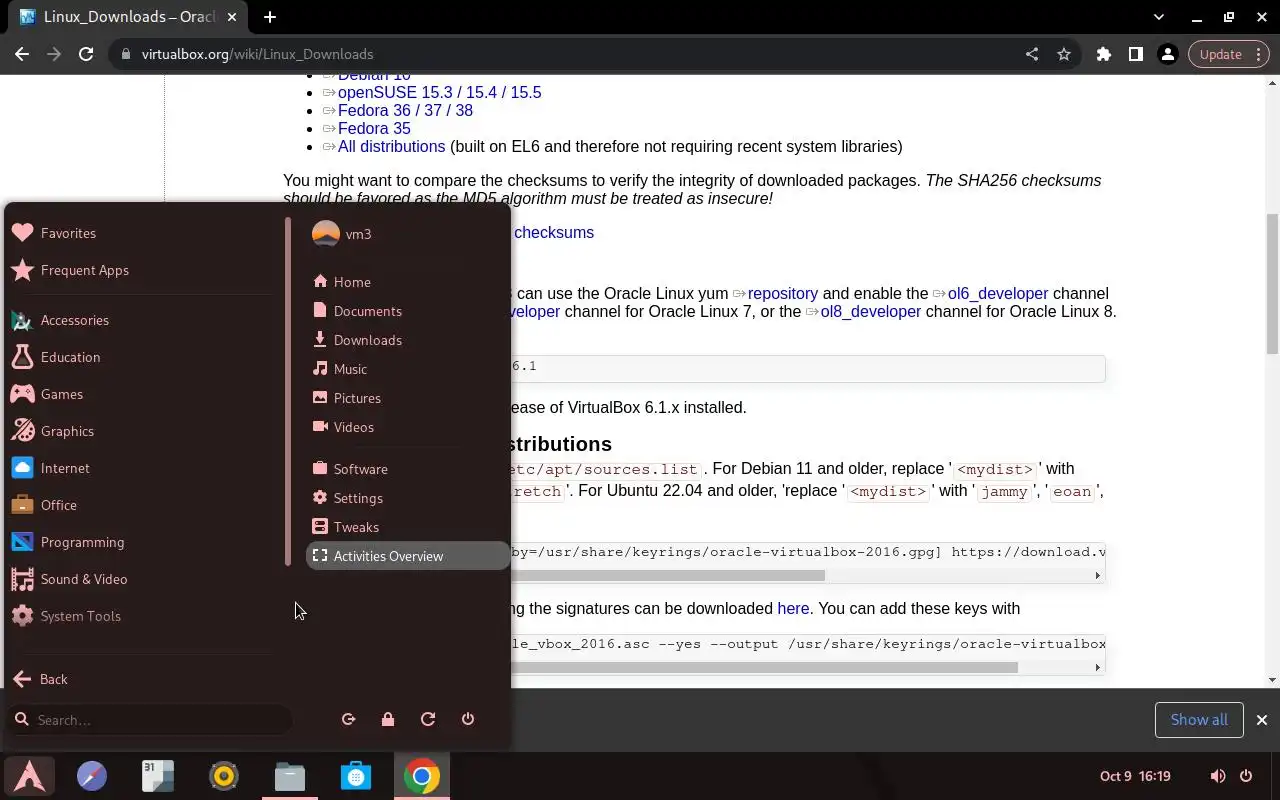Open the tab search dropdown arrow
This screenshot has height=800, width=1280.
pos(1159,17)
